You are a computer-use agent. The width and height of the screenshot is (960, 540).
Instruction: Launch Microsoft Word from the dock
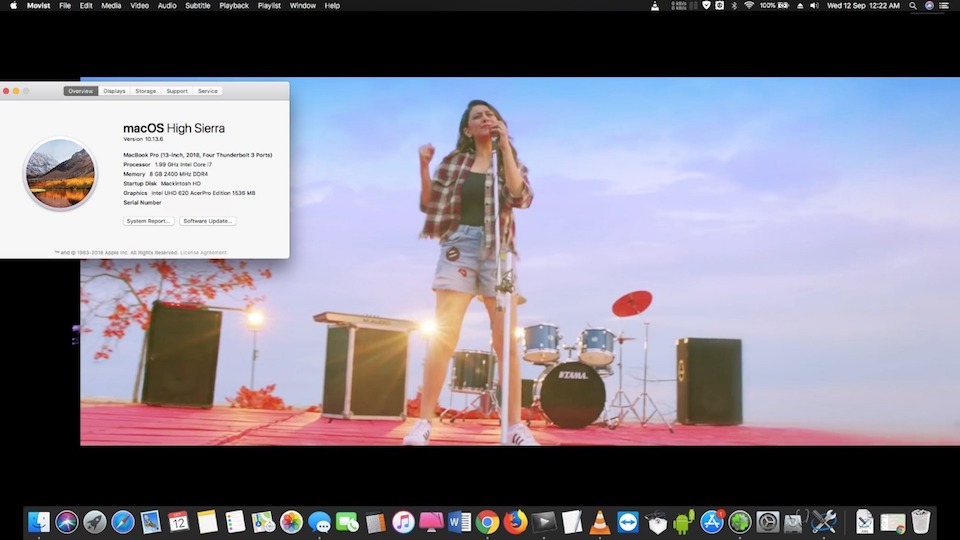pyautogui.click(x=460, y=522)
